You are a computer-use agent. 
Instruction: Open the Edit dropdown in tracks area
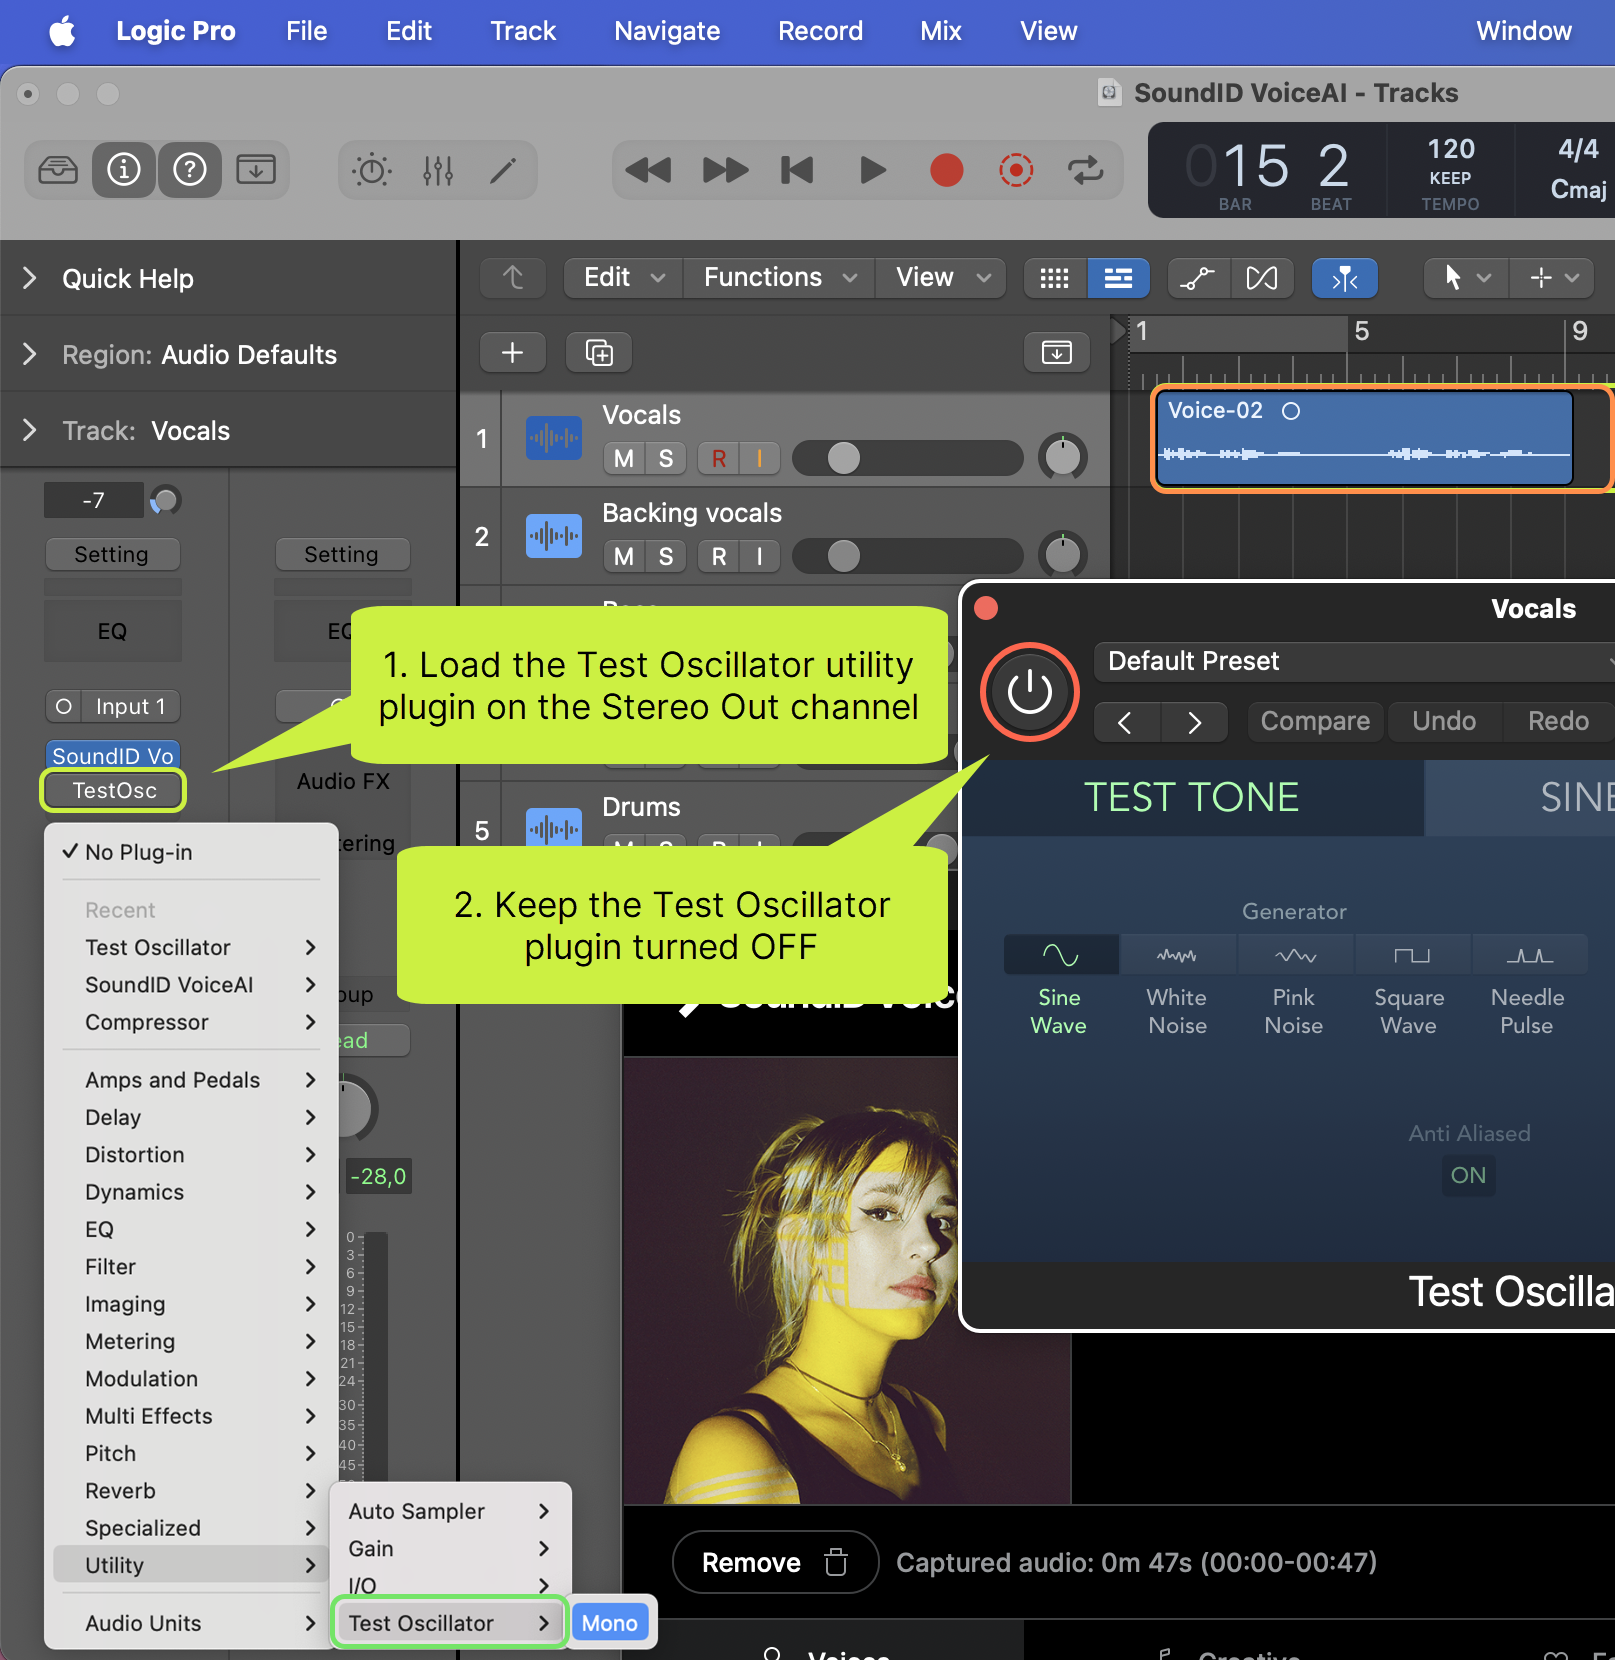coord(624,278)
